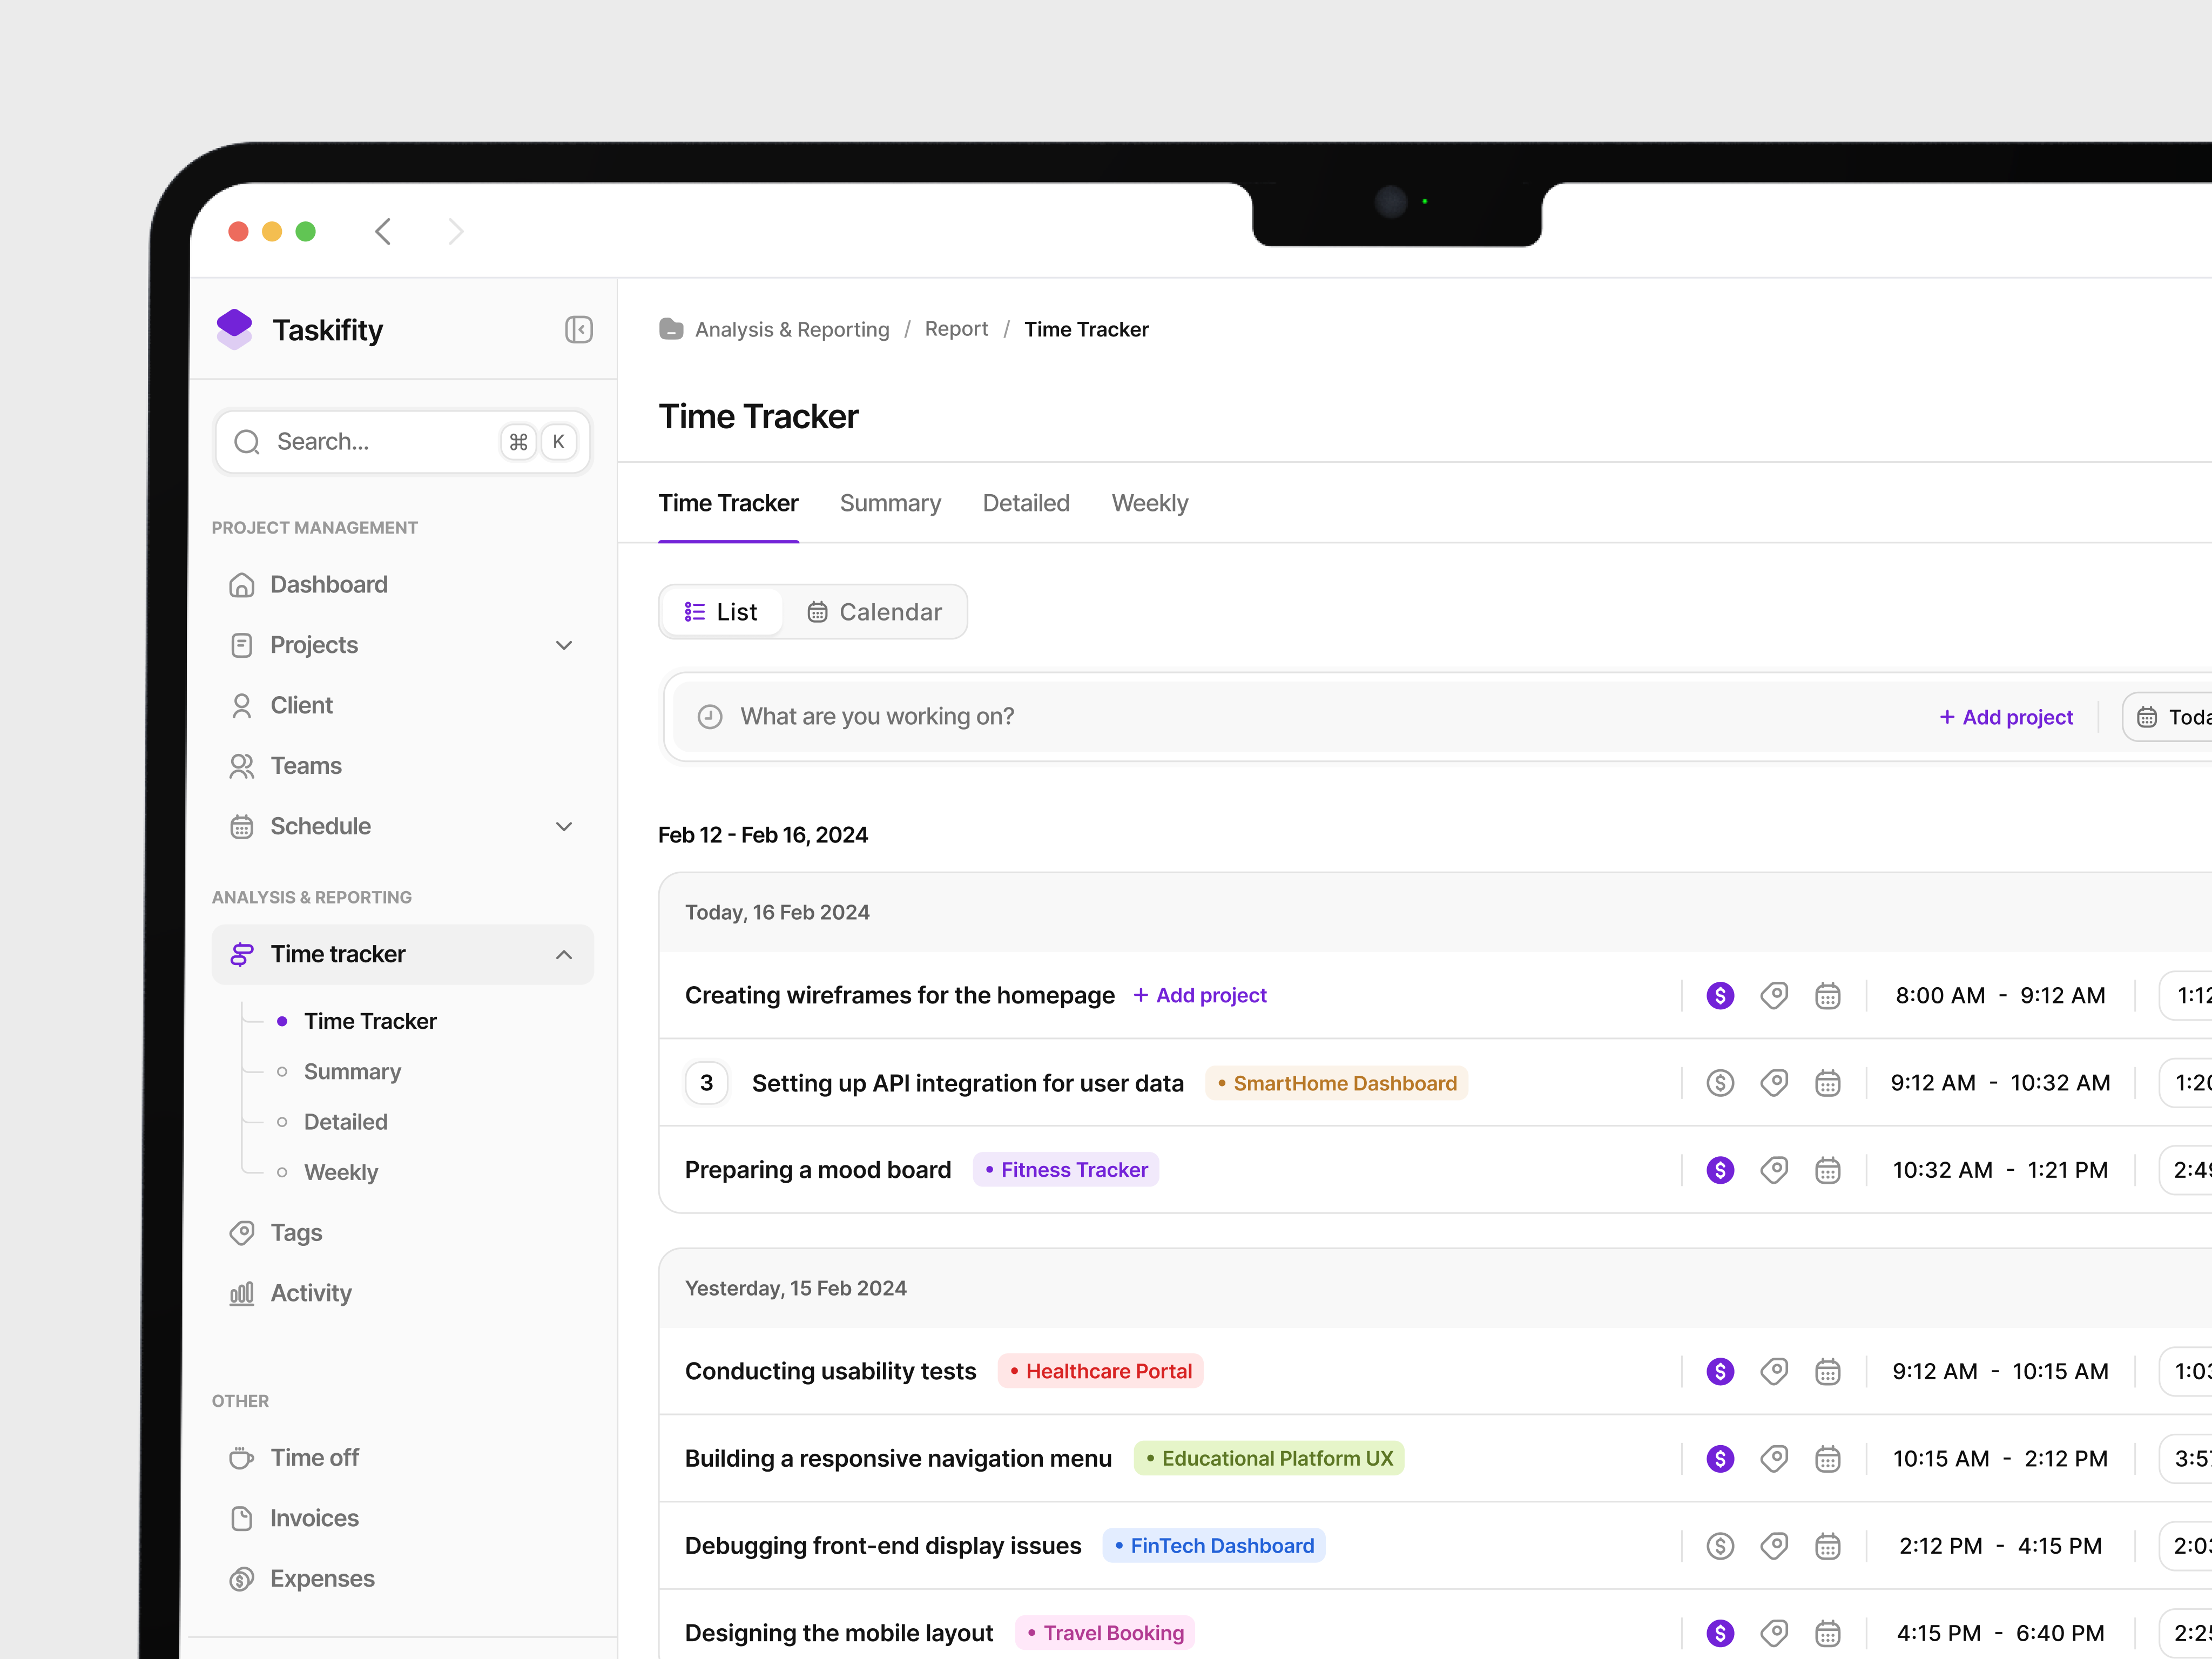Open Invoices in the sidebar
2212x1659 pixels.
[403, 1518]
